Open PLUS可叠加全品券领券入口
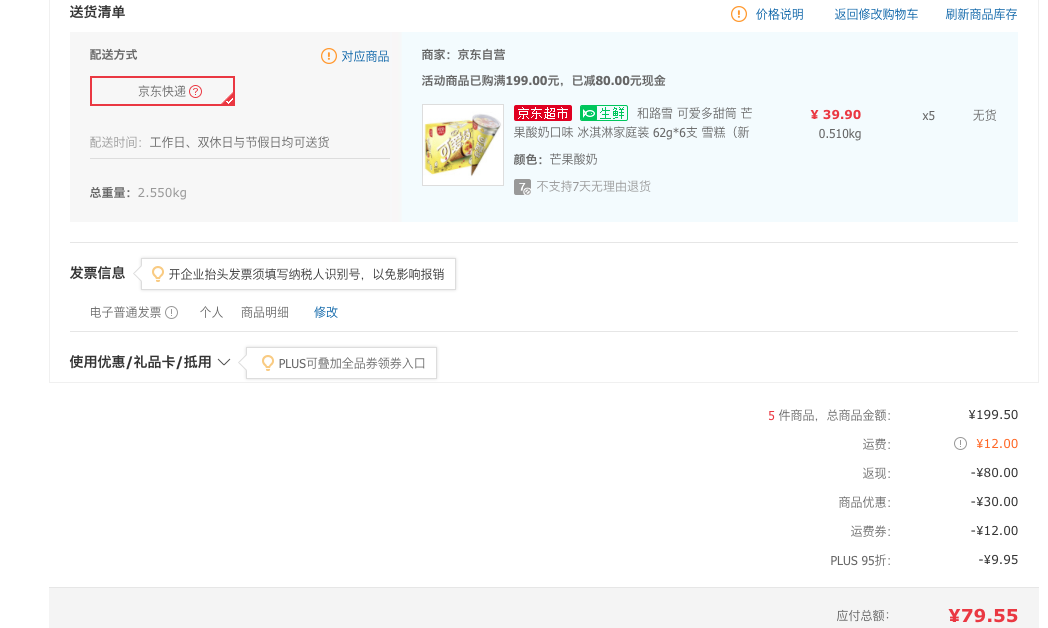Viewport: 1048px width, 628px height. pos(352,363)
